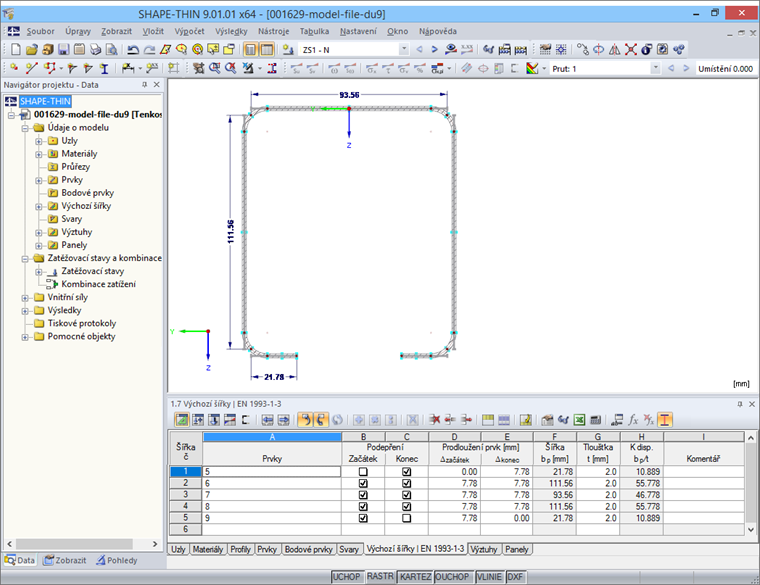Click the rainbow color results icon
The width and height of the screenshot is (760, 585).
point(532,68)
